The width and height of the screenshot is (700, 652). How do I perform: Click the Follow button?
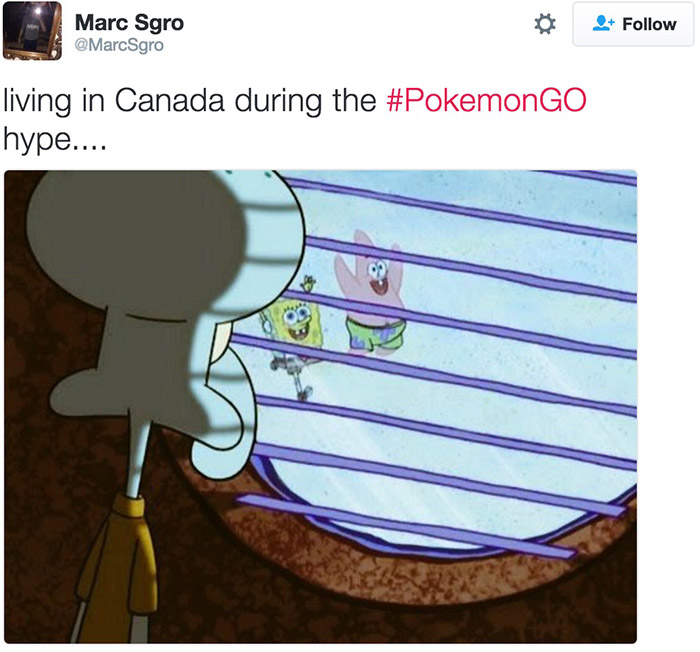click(633, 24)
